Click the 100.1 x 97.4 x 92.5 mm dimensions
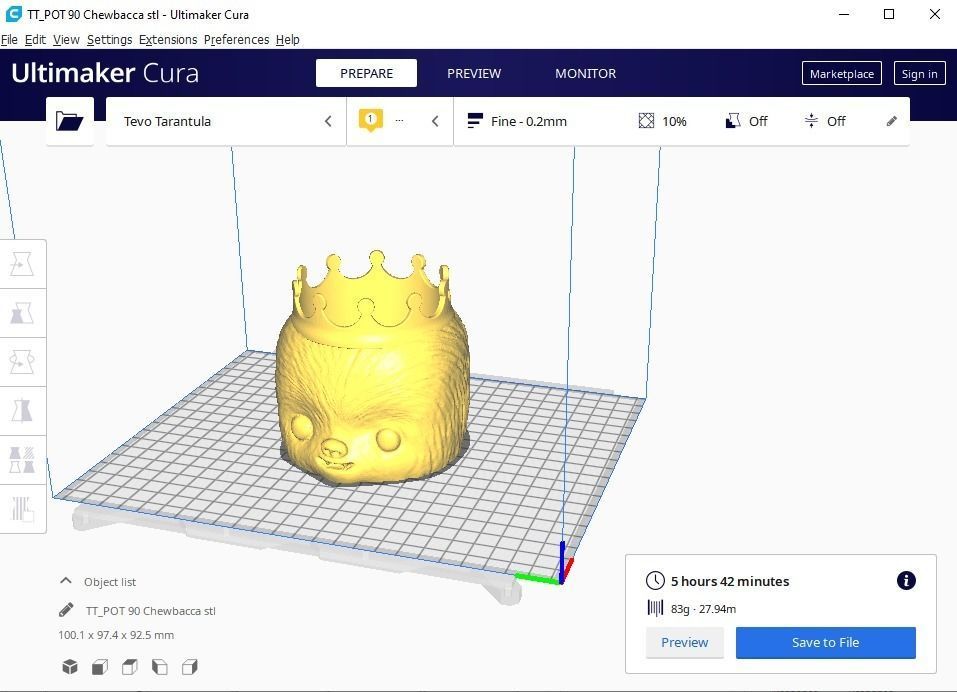957x692 pixels. coord(116,635)
